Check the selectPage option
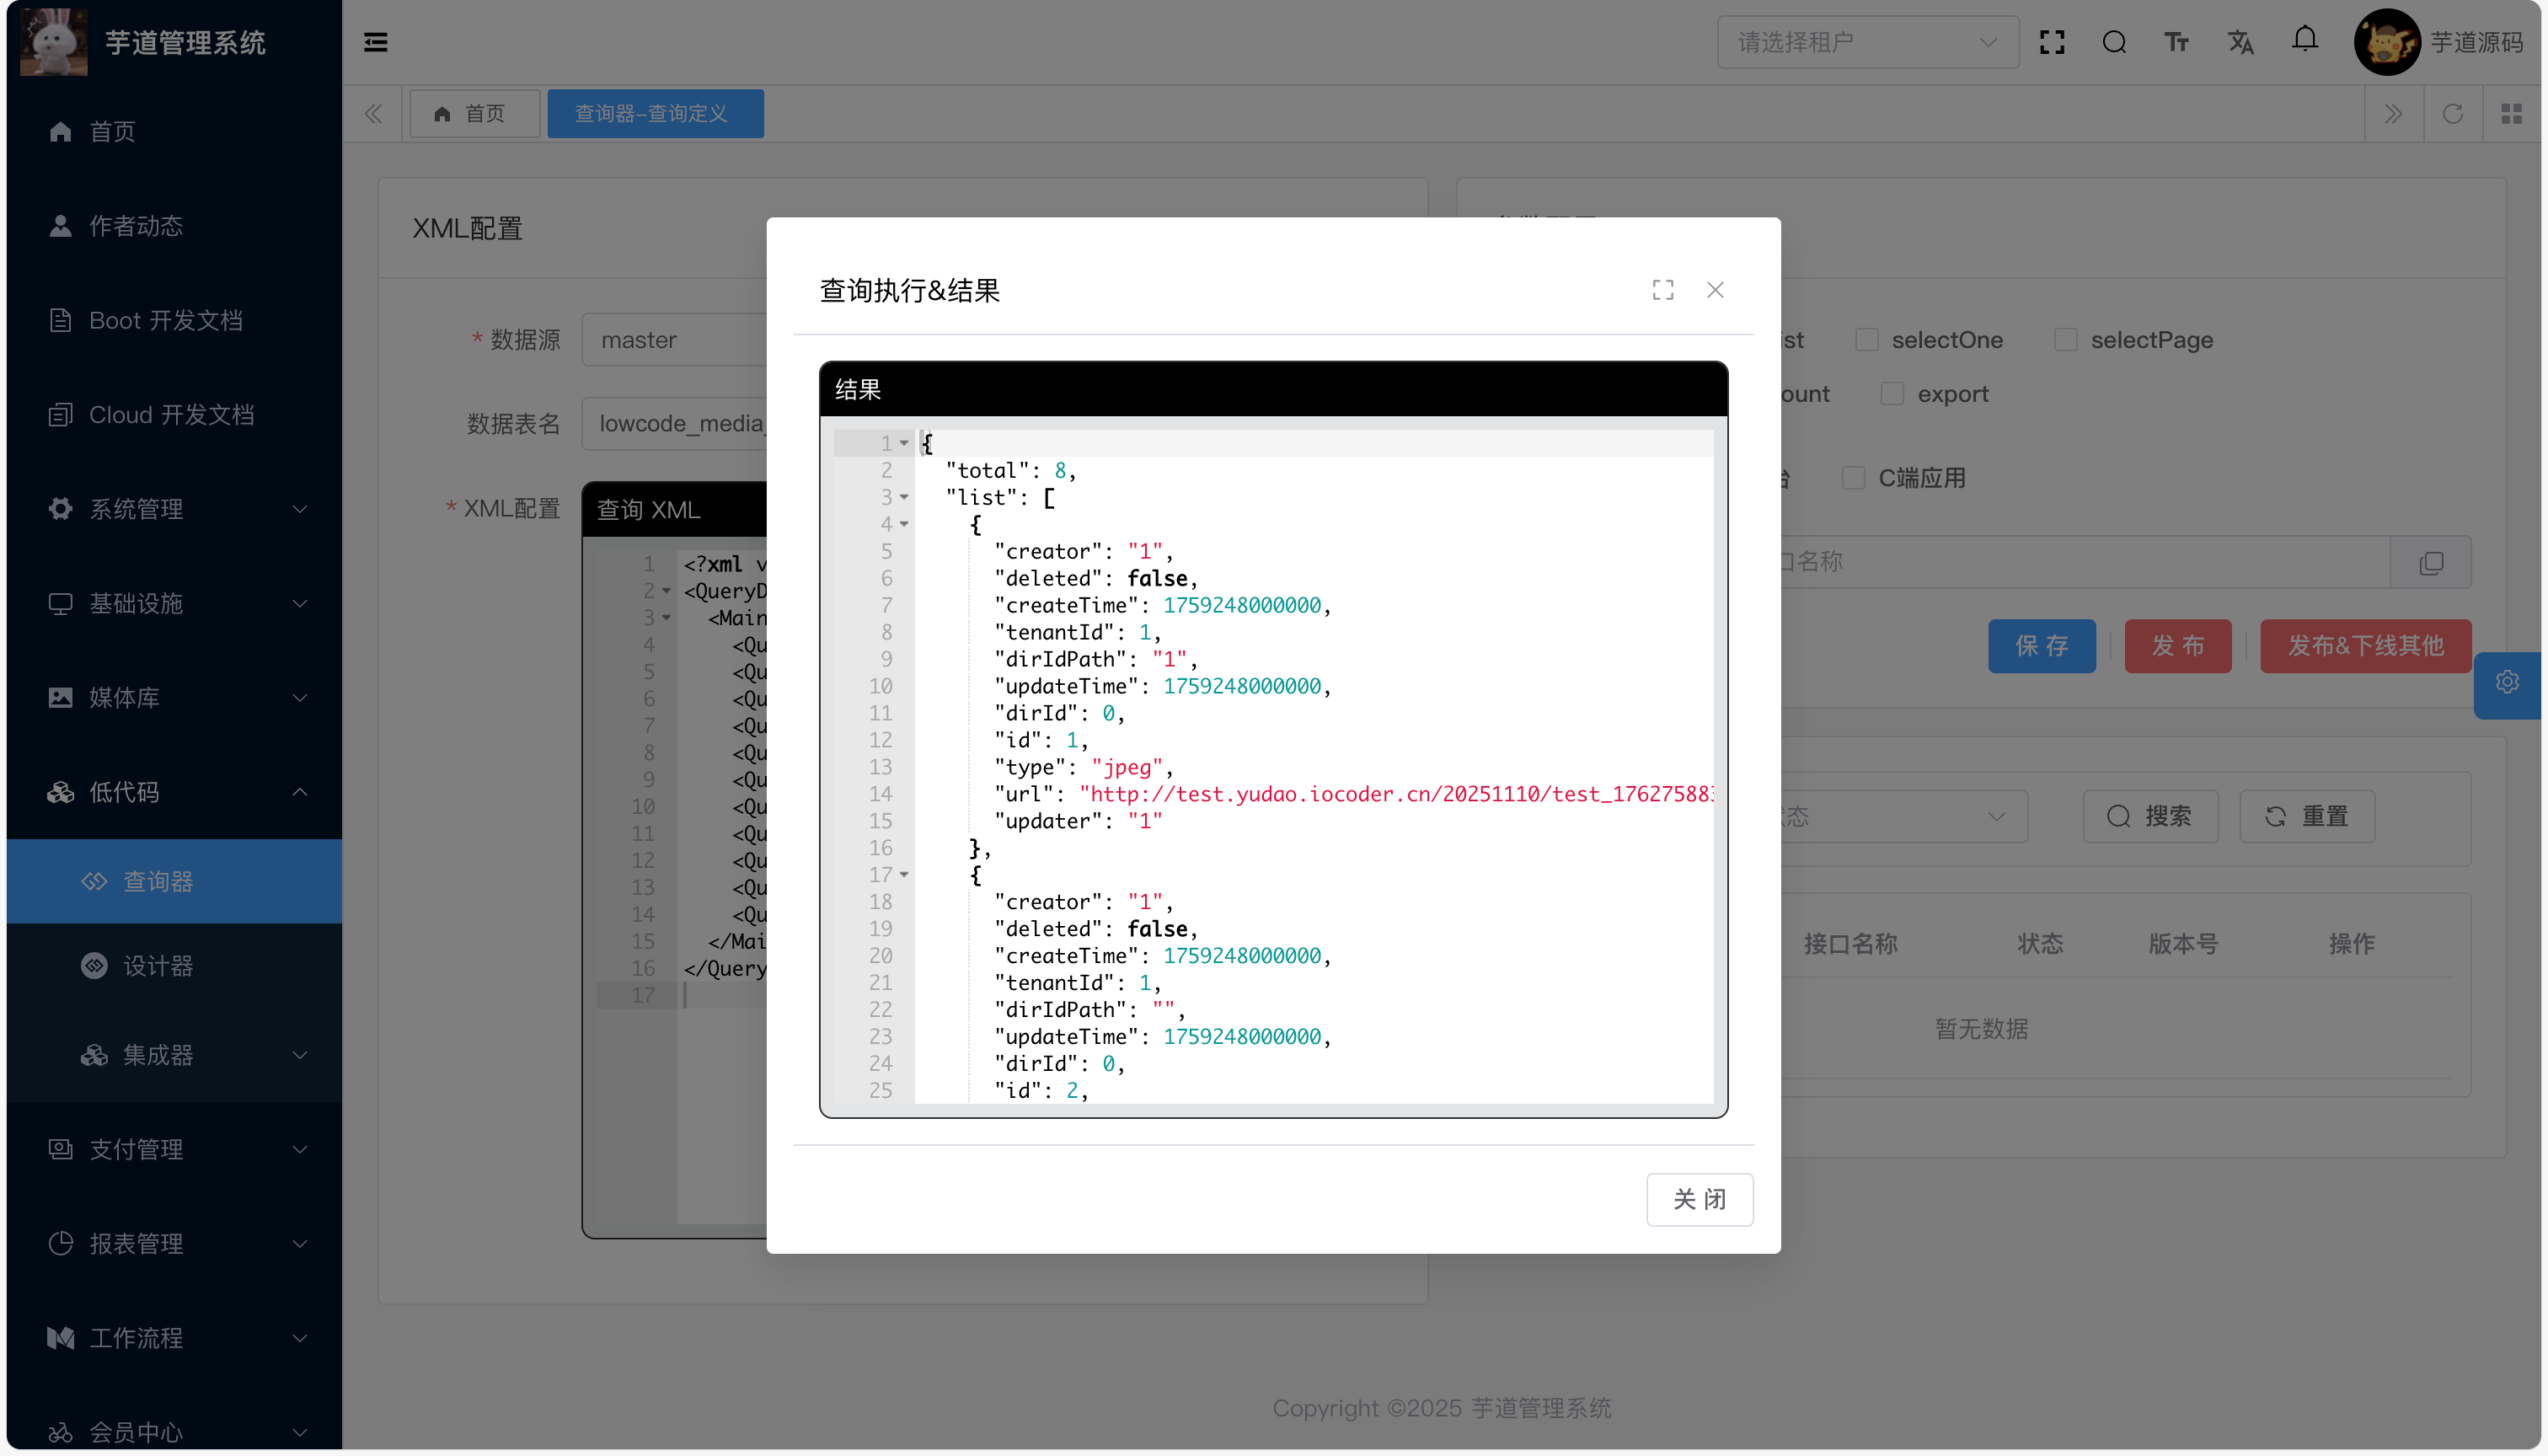Image resolution: width=2548 pixels, height=1456 pixels. [2065, 340]
